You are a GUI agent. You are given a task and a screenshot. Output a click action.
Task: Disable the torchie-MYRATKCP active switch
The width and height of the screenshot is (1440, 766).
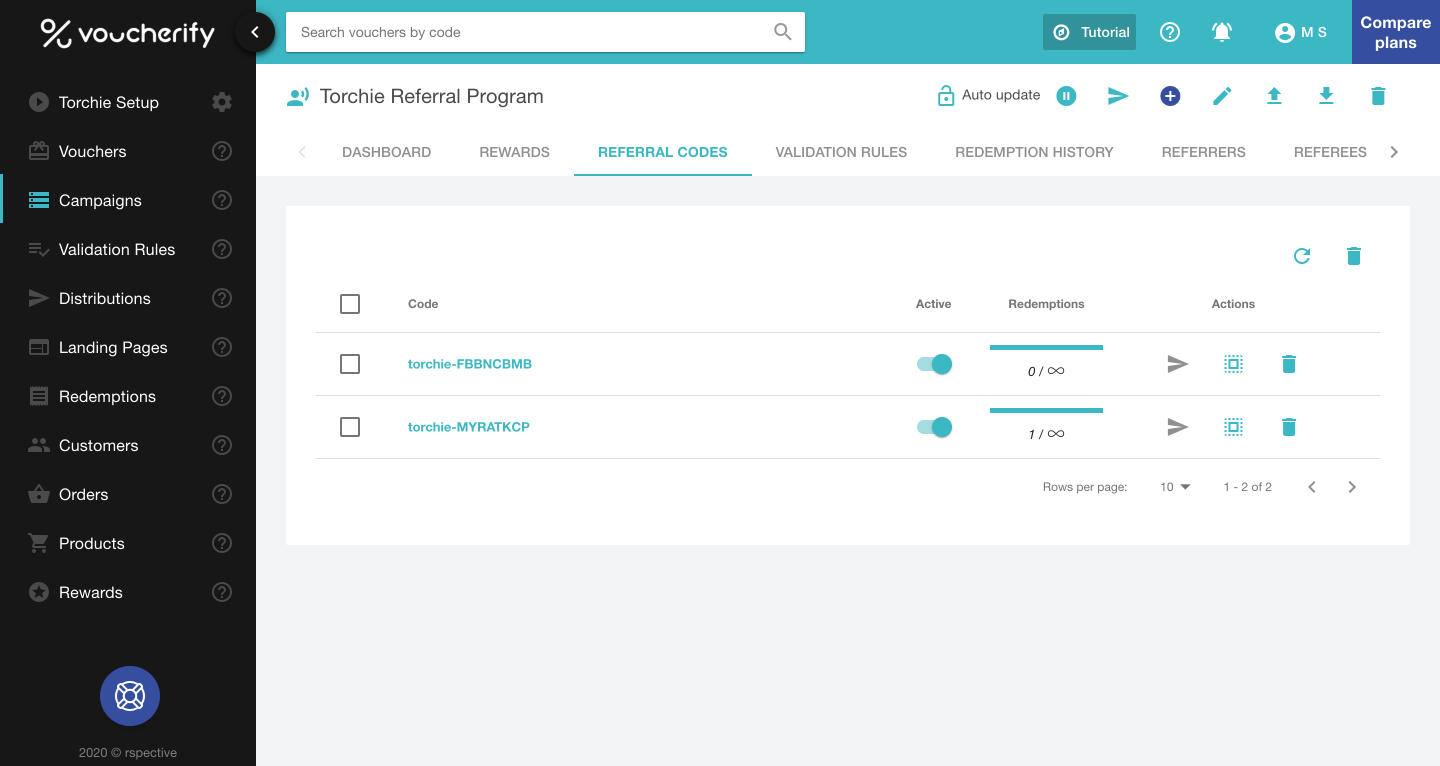[934, 427]
